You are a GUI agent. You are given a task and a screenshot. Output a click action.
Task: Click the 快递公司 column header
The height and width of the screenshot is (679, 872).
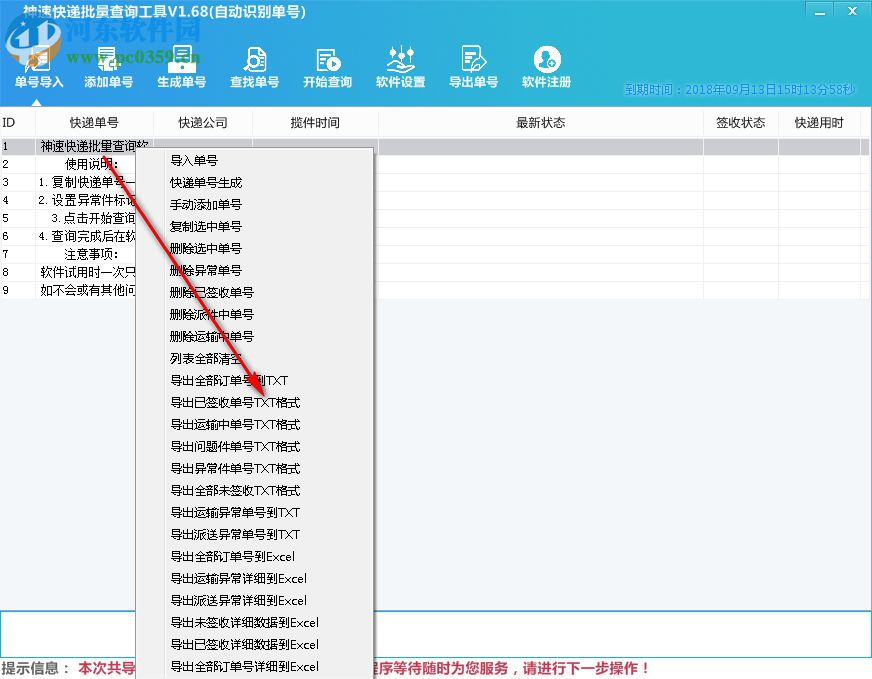point(204,121)
